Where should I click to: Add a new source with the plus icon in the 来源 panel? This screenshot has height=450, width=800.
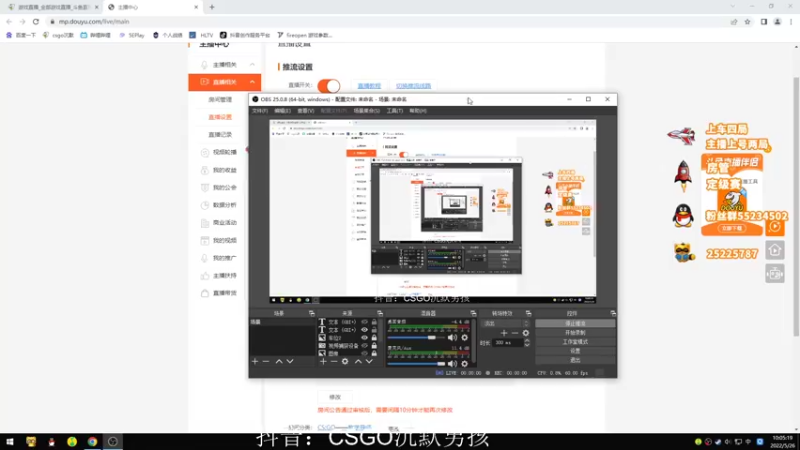tap(323, 361)
